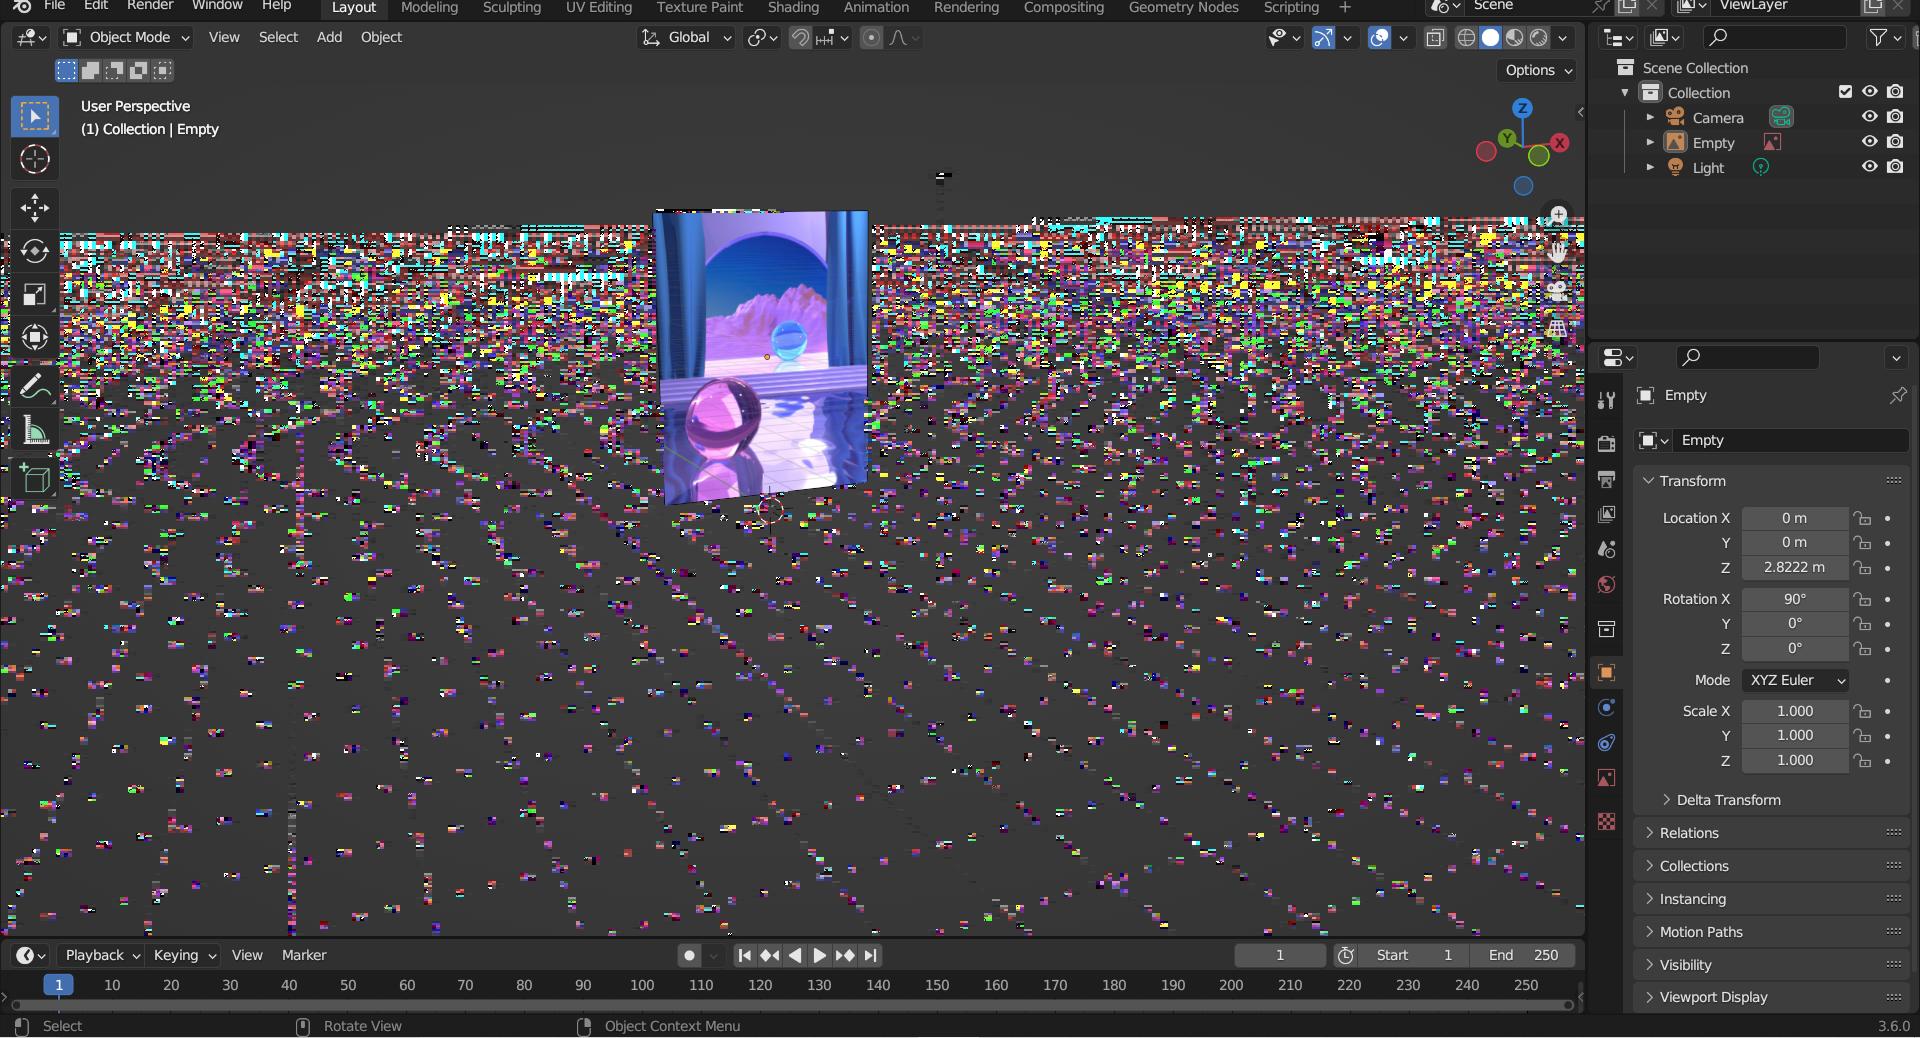Click the timeline playhead at frame 1

point(59,985)
